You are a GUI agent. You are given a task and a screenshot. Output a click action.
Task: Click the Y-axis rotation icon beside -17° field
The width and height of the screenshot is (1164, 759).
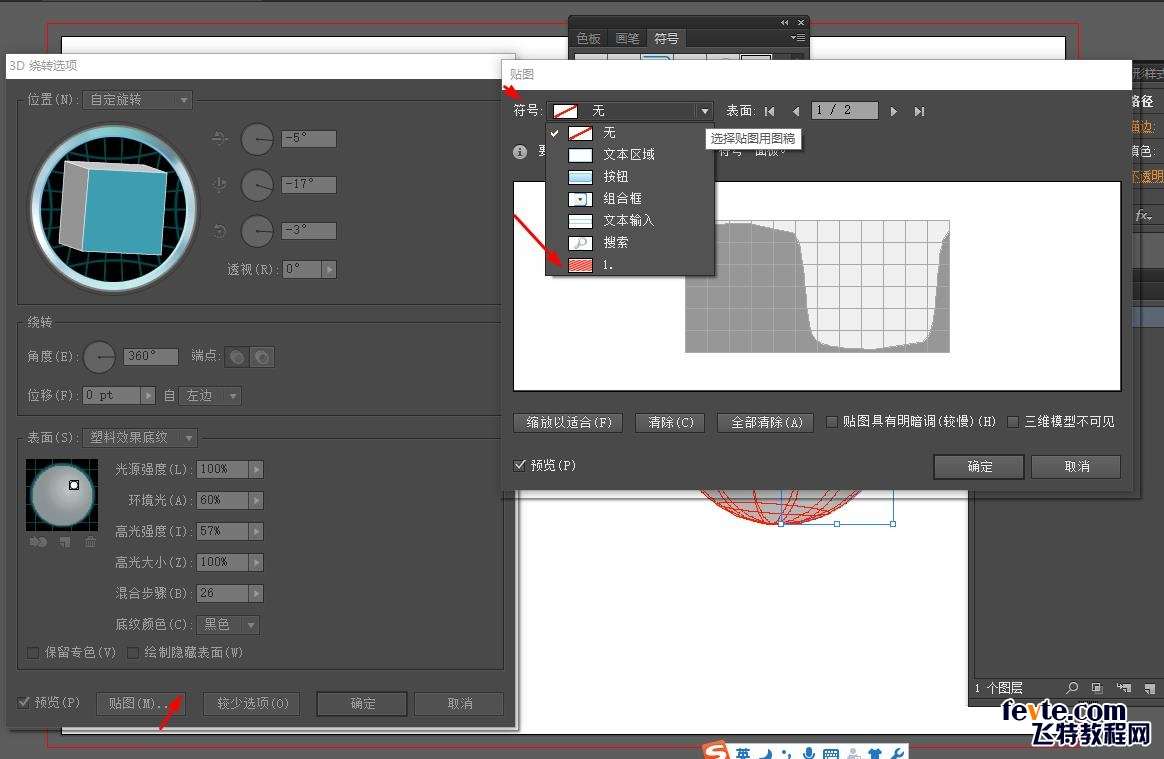coord(220,184)
